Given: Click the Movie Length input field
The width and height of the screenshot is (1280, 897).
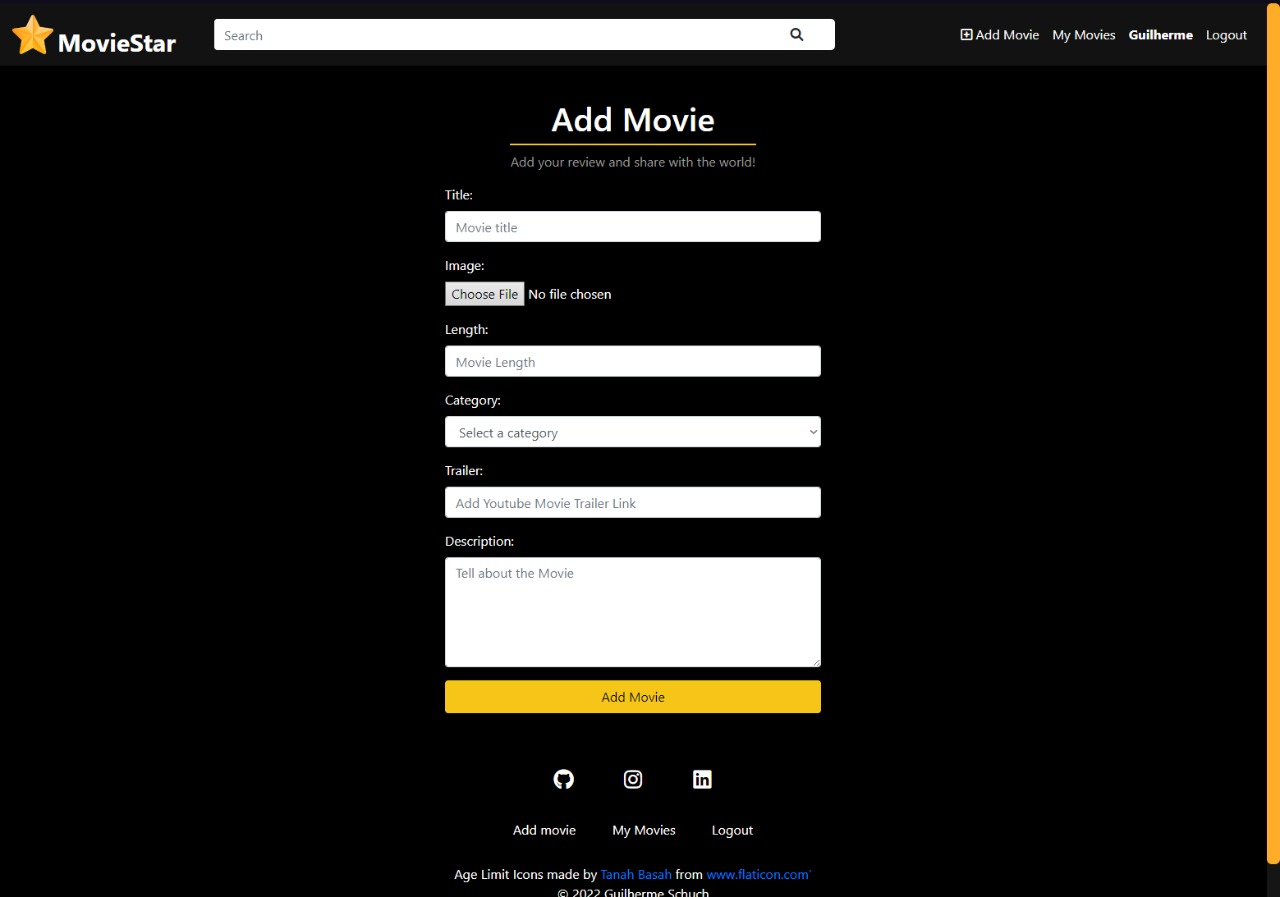Looking at the screenshot, I should 632,361.
